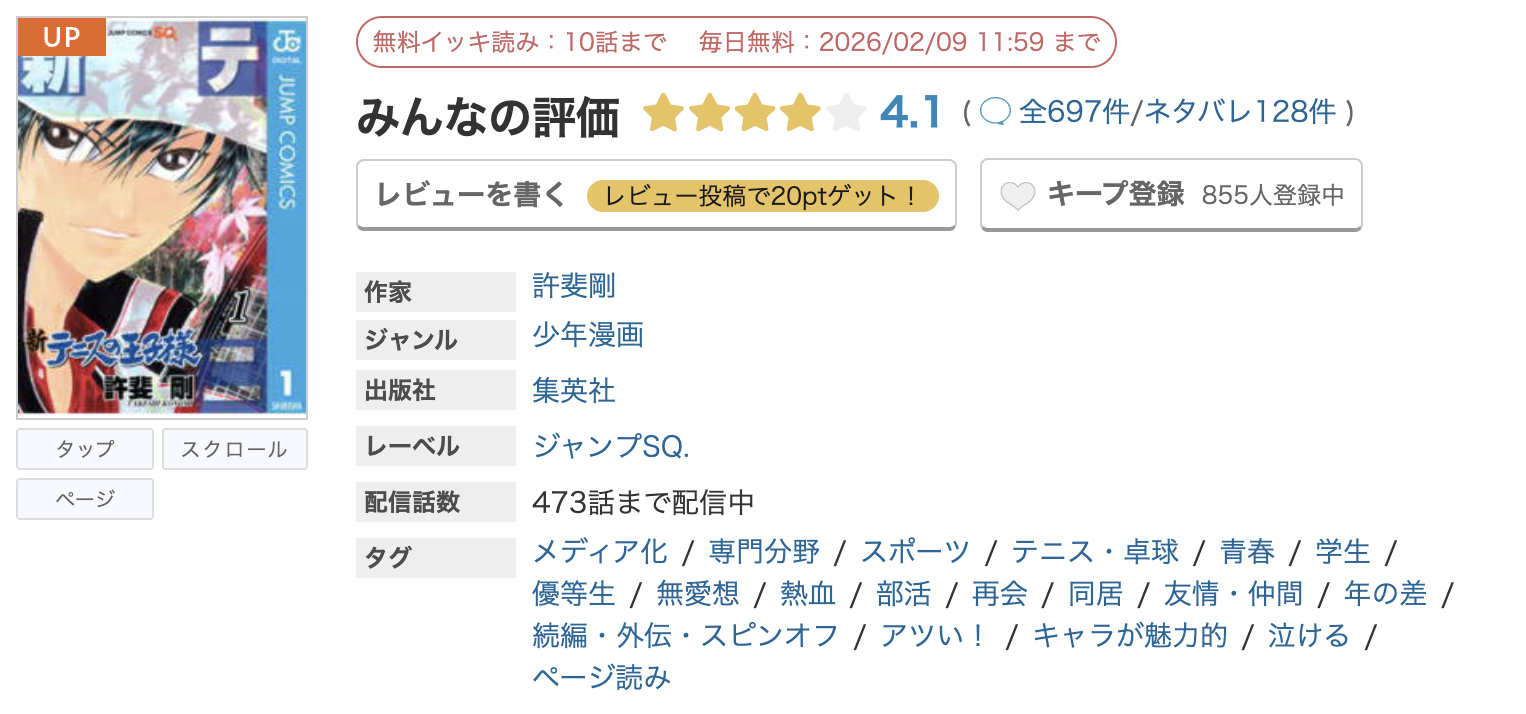Click the UP badge on the cover
Screen dimensions: 1526x714
coord(61,36)
